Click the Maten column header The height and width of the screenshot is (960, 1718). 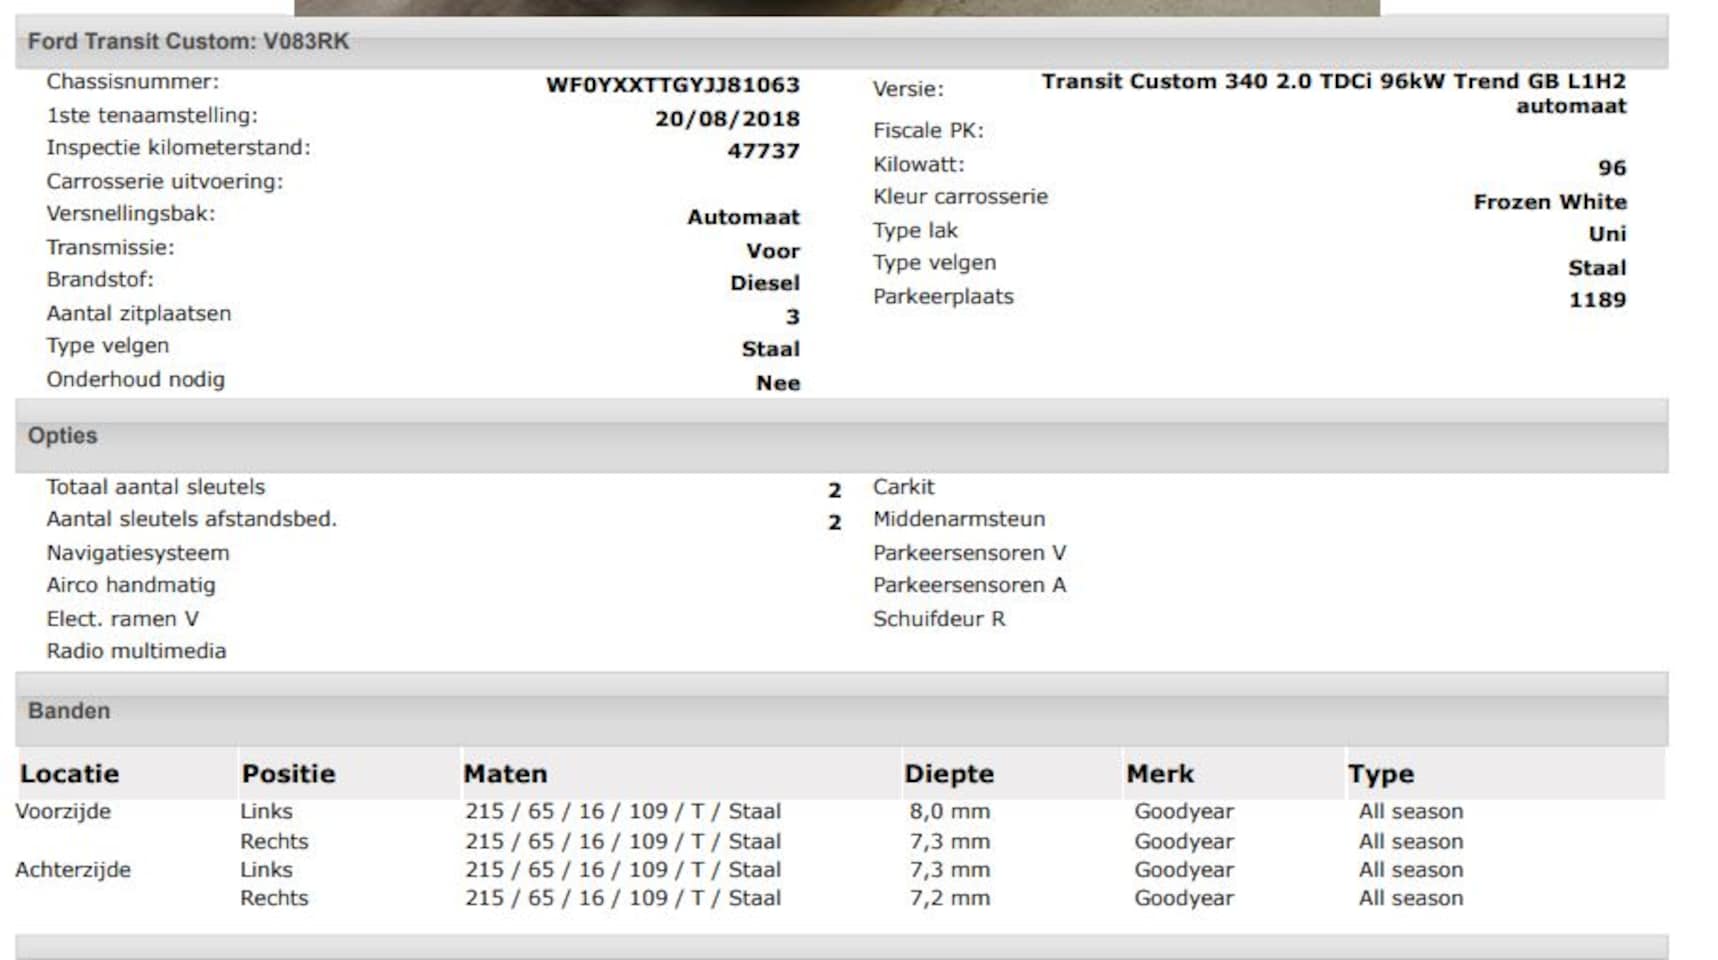pos(505,774)
